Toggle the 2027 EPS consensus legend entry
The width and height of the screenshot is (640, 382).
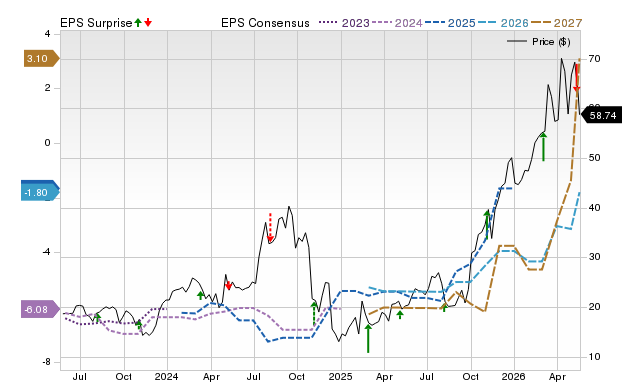click(x=556, y=23)
